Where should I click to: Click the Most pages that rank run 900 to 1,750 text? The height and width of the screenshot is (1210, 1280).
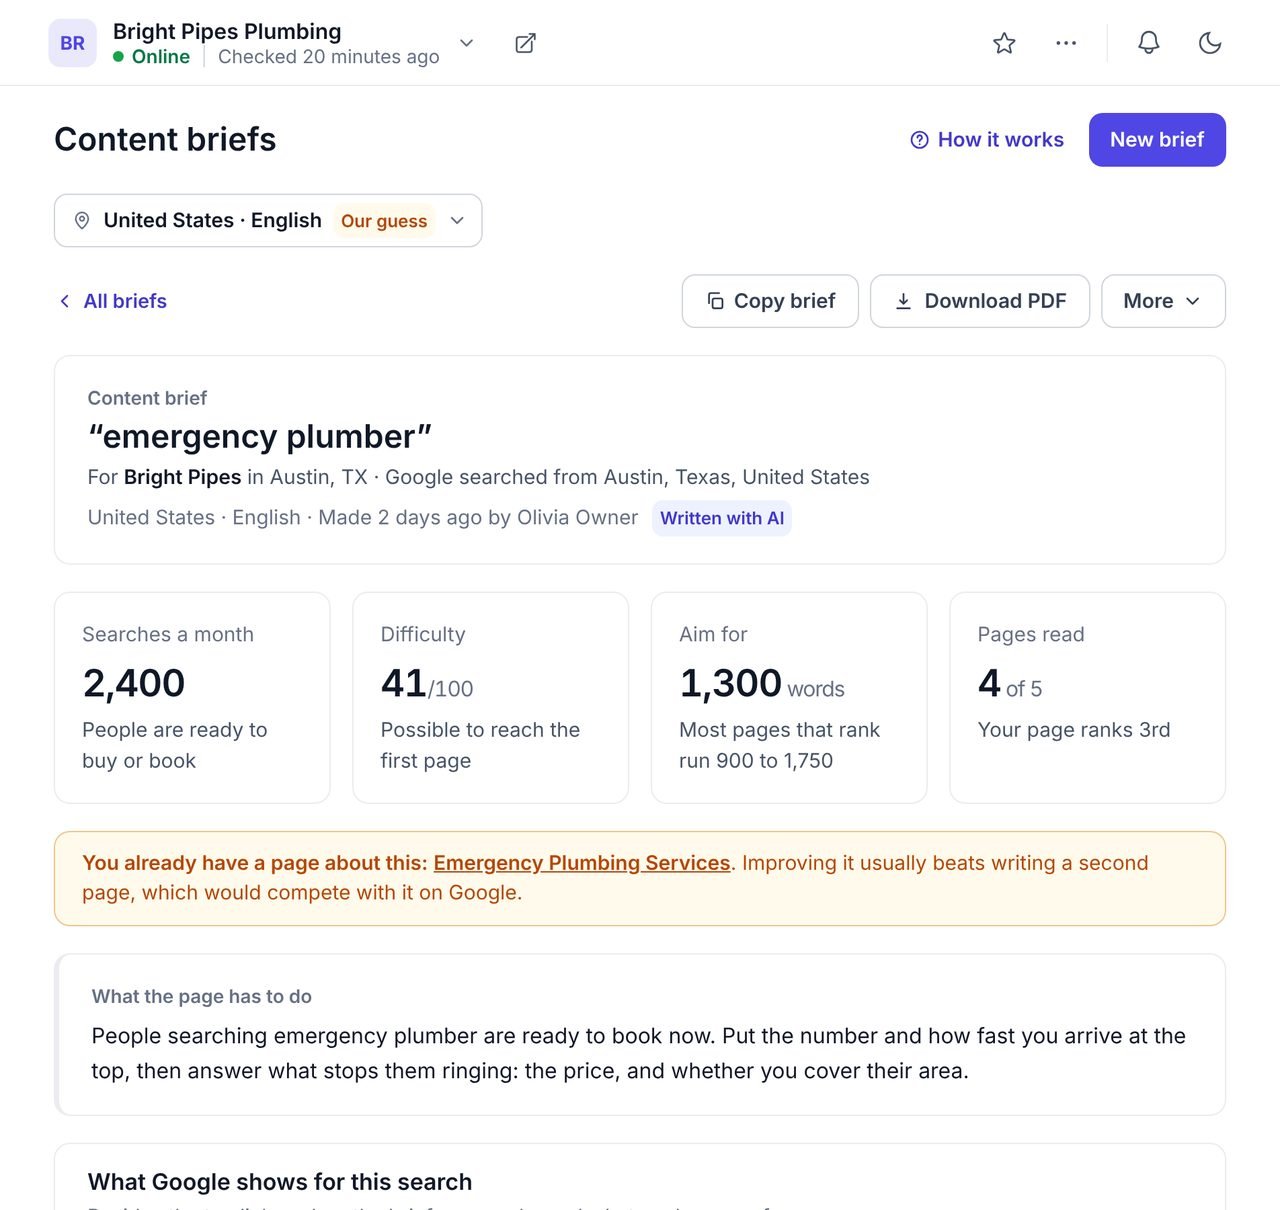[x=780, y=745]
